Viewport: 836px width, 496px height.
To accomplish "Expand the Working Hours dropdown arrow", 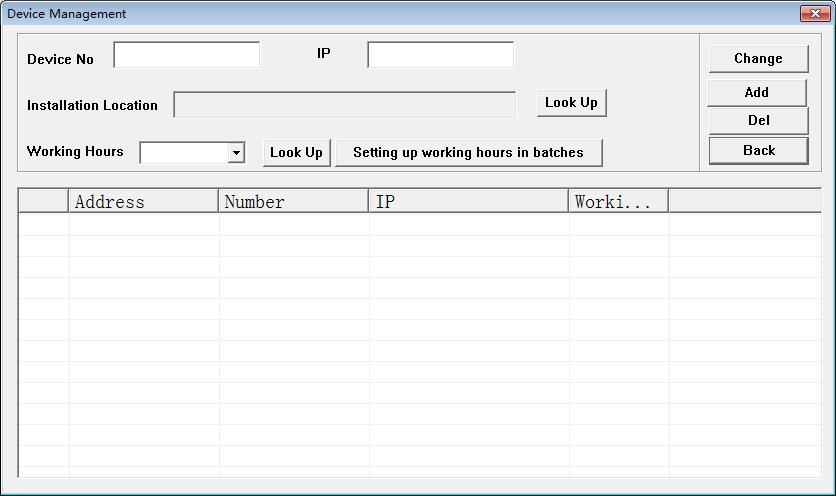I will point(236,153).
